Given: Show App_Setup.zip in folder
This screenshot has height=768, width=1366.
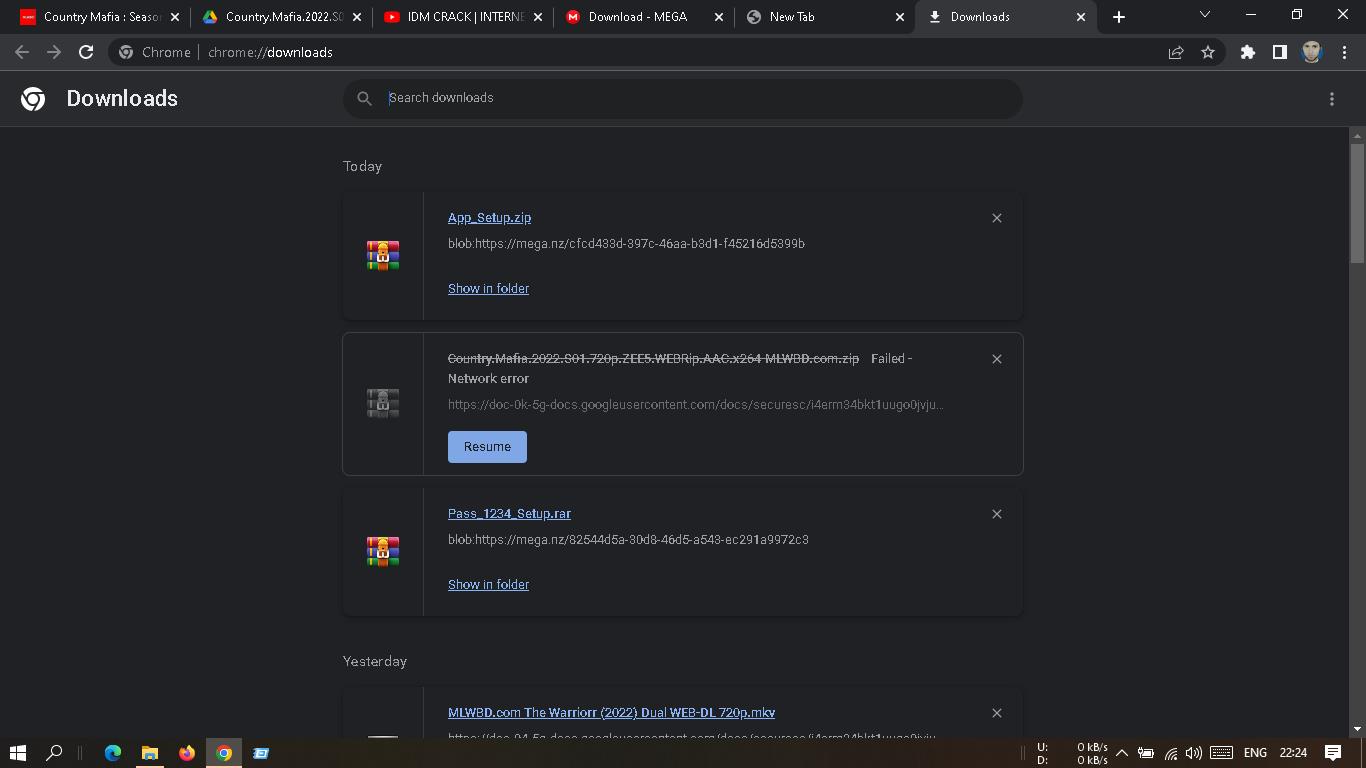Looking at the screenshot, I should click(488, 288).
